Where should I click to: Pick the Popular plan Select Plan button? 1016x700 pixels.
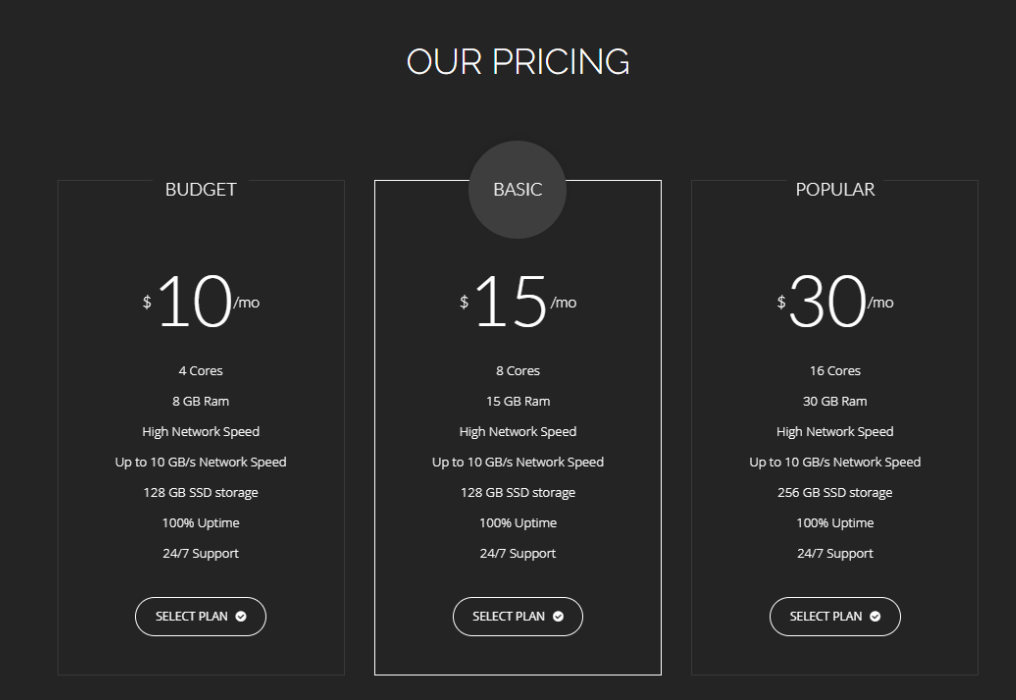(x=835, y=616)
